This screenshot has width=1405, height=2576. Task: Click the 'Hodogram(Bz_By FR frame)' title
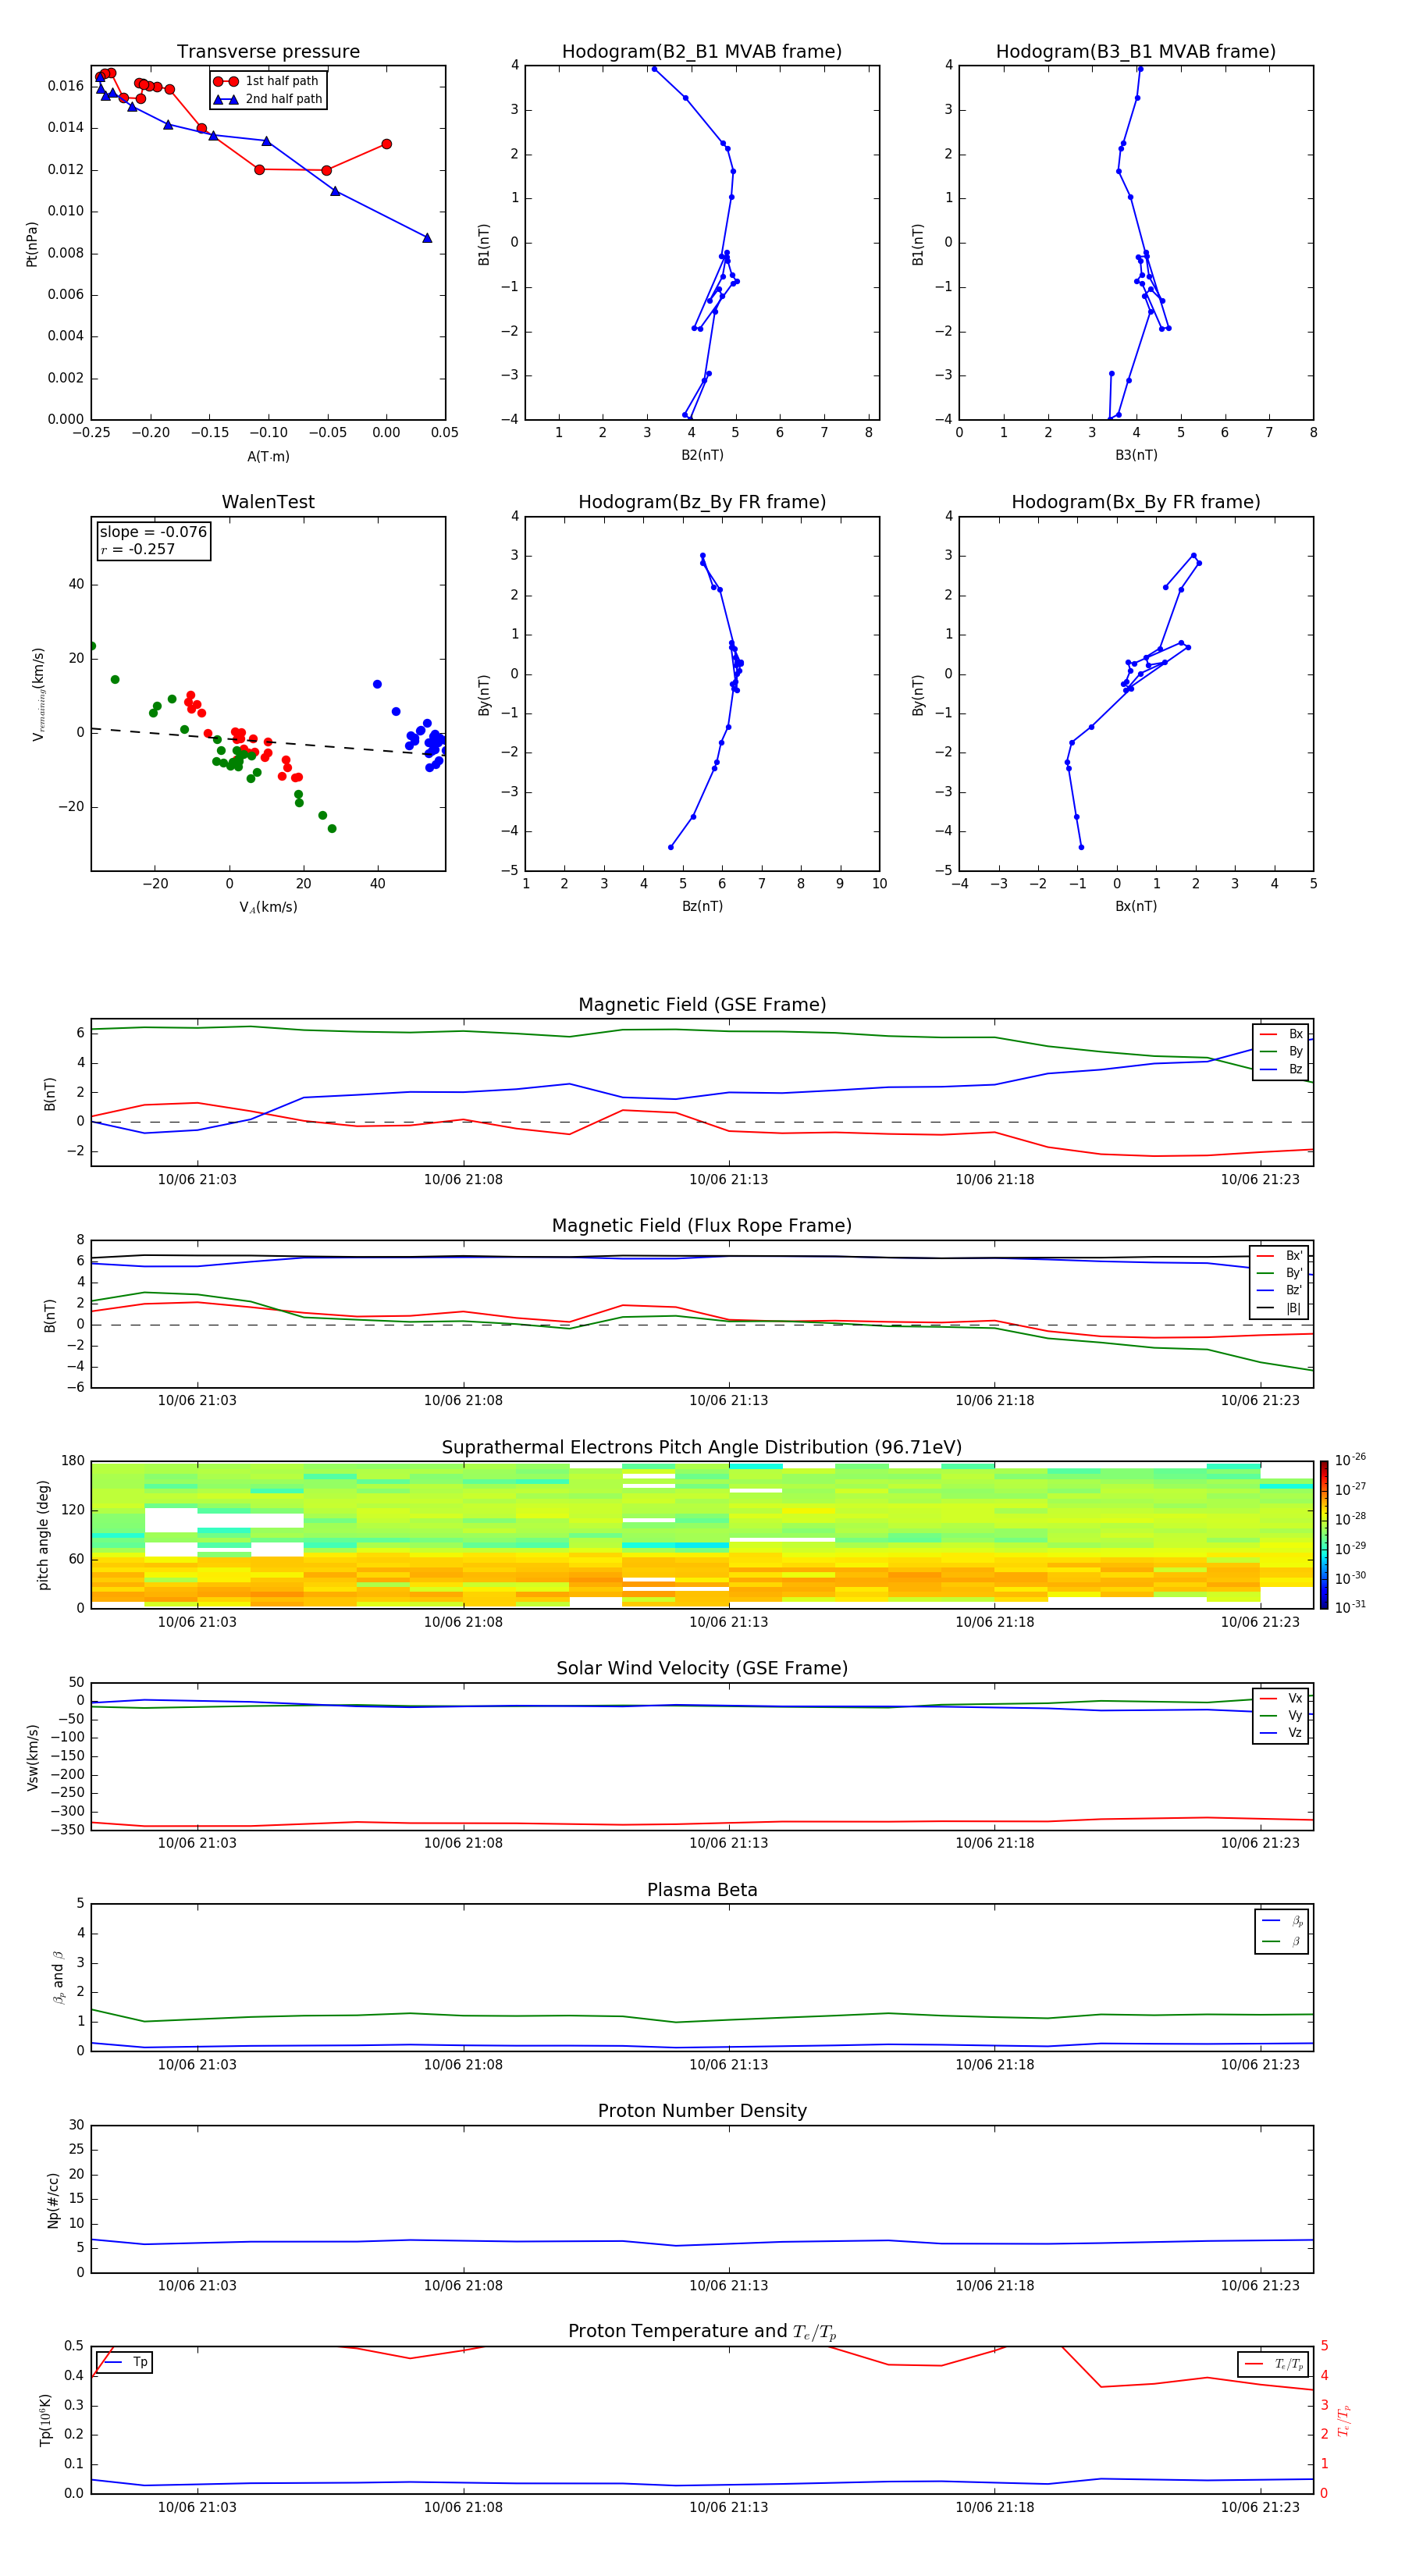[702, 502]
